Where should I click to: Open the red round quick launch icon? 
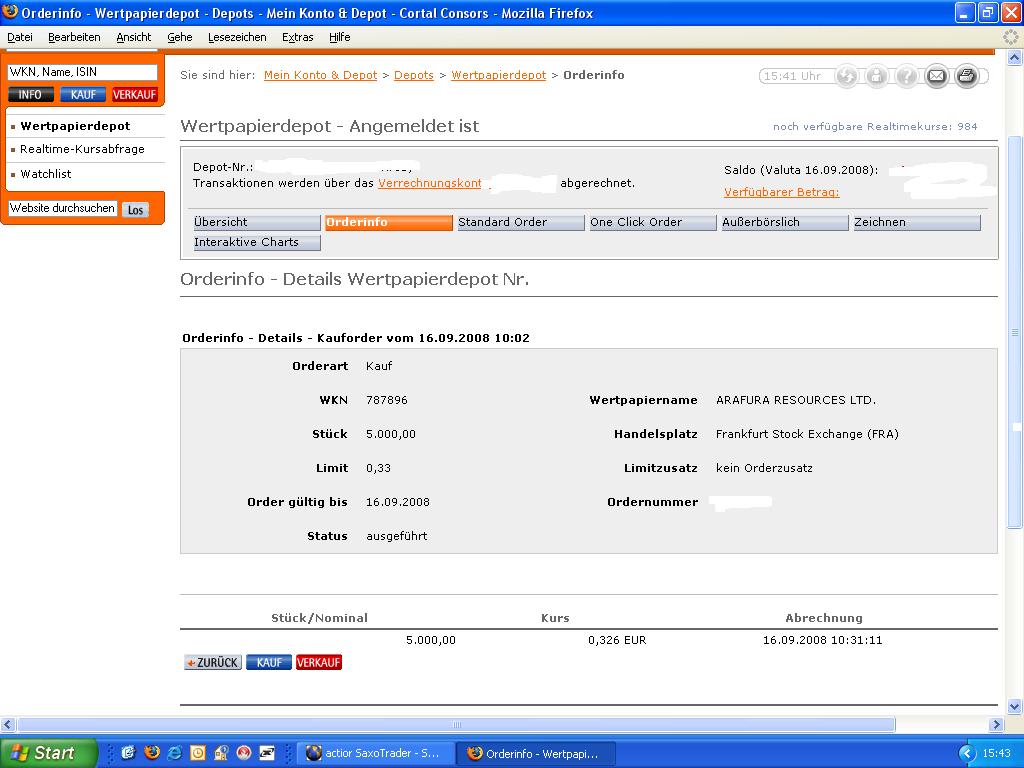[244, 752]
